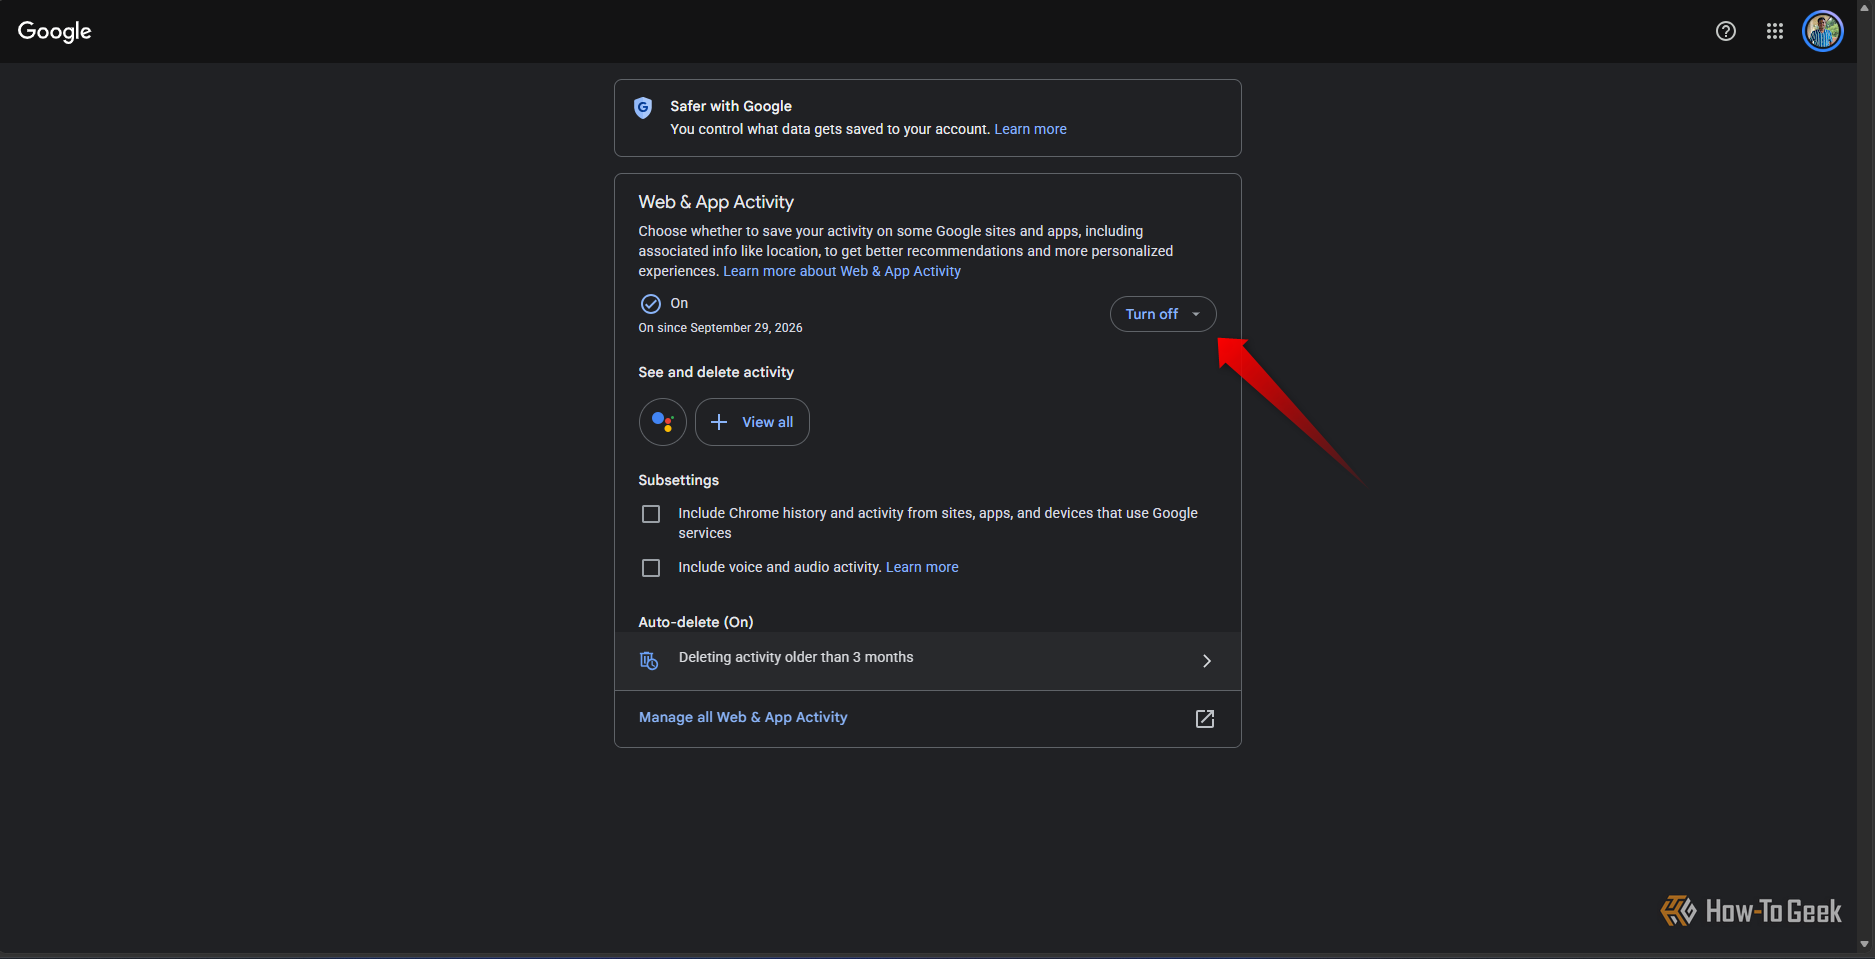Click the See and delete activity heading
1875x959 pixels.
pos(716,372)
